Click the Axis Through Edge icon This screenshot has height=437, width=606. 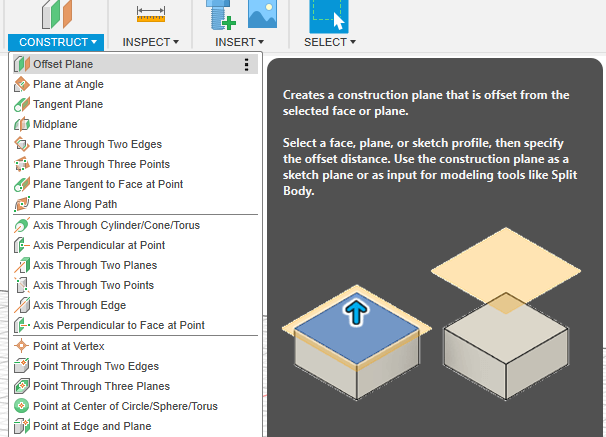[x=22, y=305]
